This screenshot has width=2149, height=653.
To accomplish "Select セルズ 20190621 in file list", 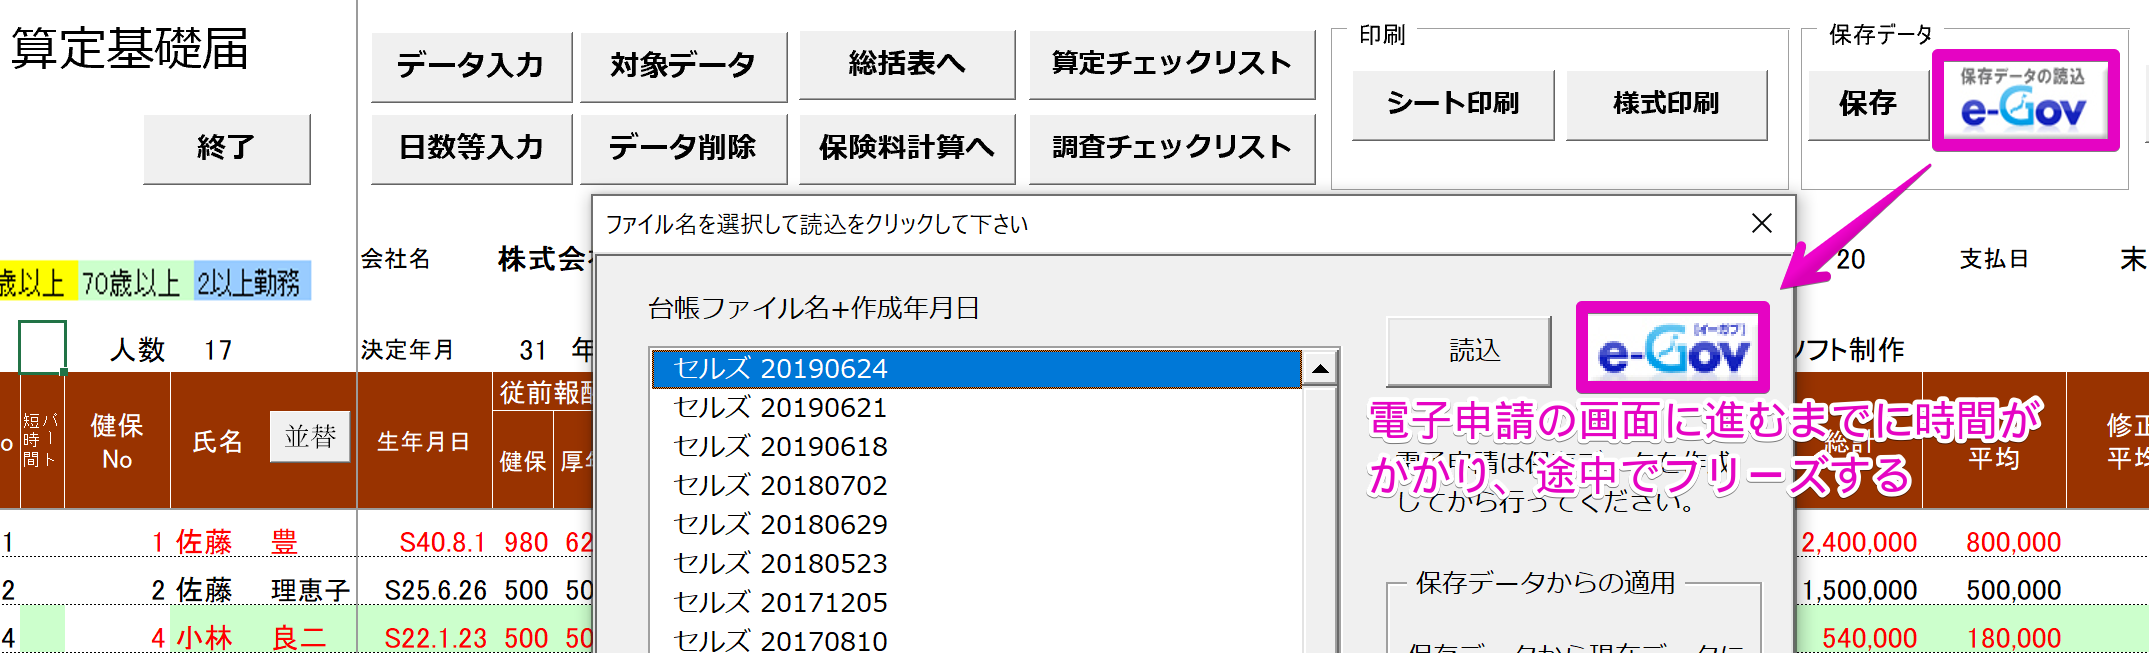I will tap(976, 408).
